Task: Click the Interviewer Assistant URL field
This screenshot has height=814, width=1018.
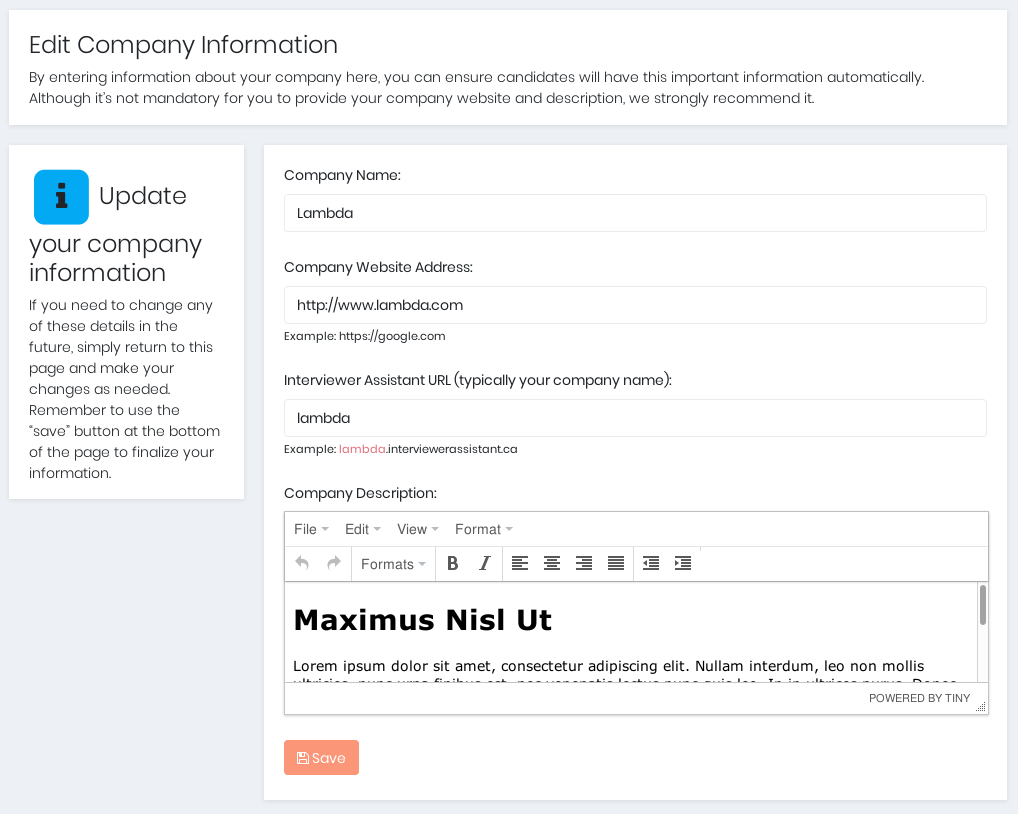Action: tap(635, 418)
